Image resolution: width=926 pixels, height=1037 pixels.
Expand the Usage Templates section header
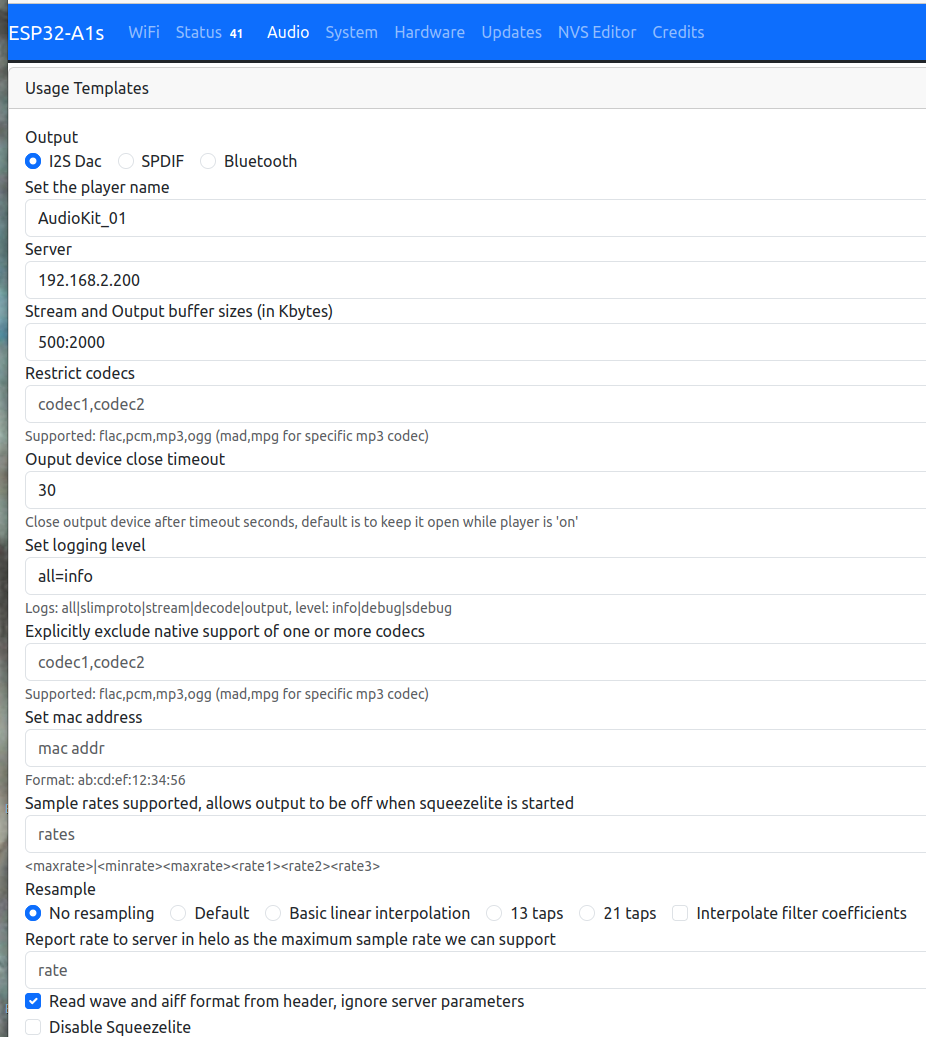click(87, 88)
